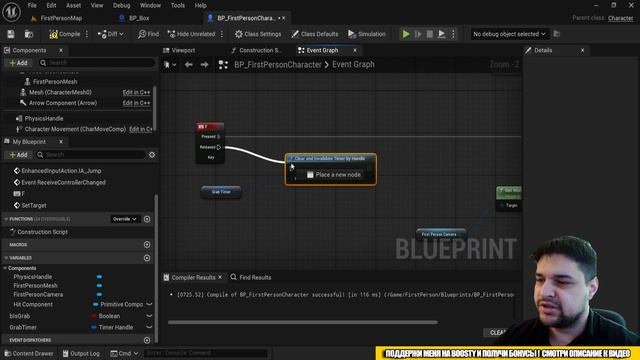Open the Edit menu
This screenshot has height=360, width=640.
(x=51, y=5)
